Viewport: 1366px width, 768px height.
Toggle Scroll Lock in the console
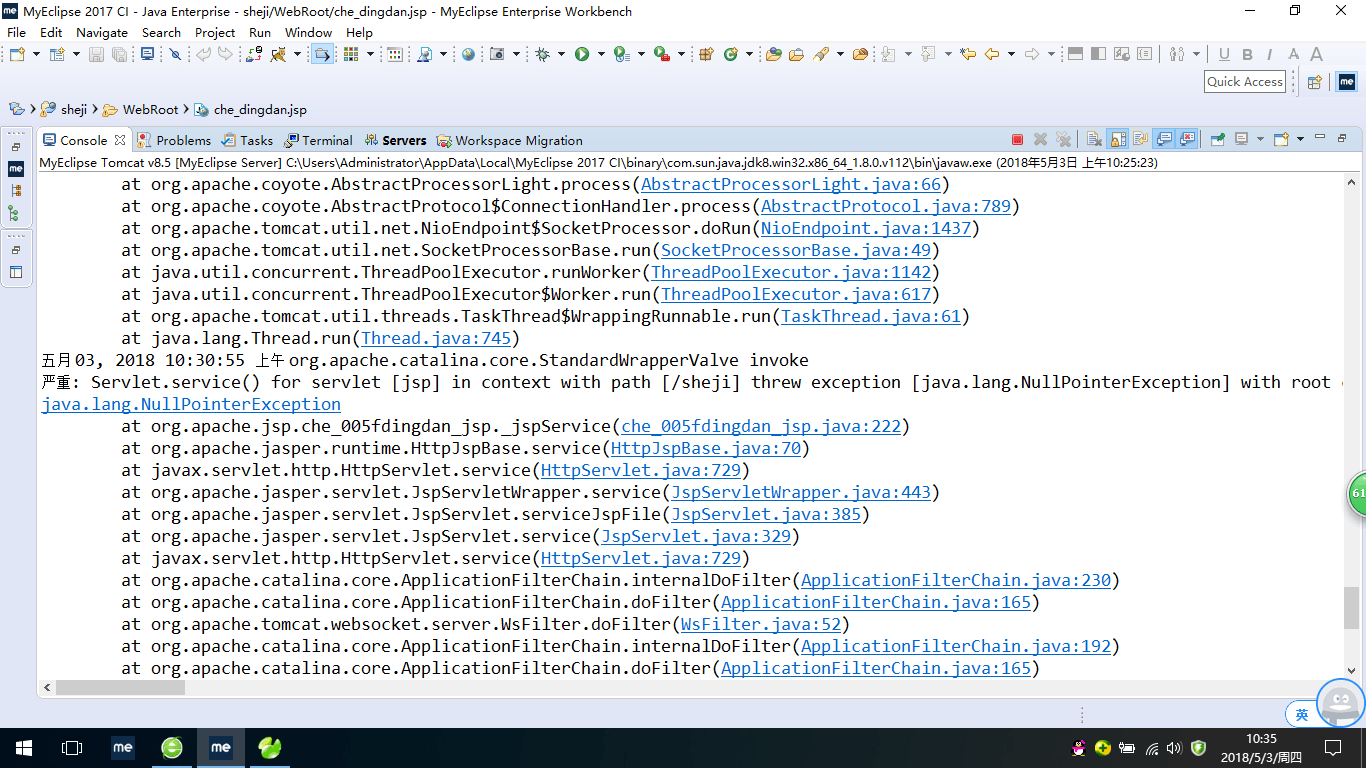click(x=1115, y=140)
